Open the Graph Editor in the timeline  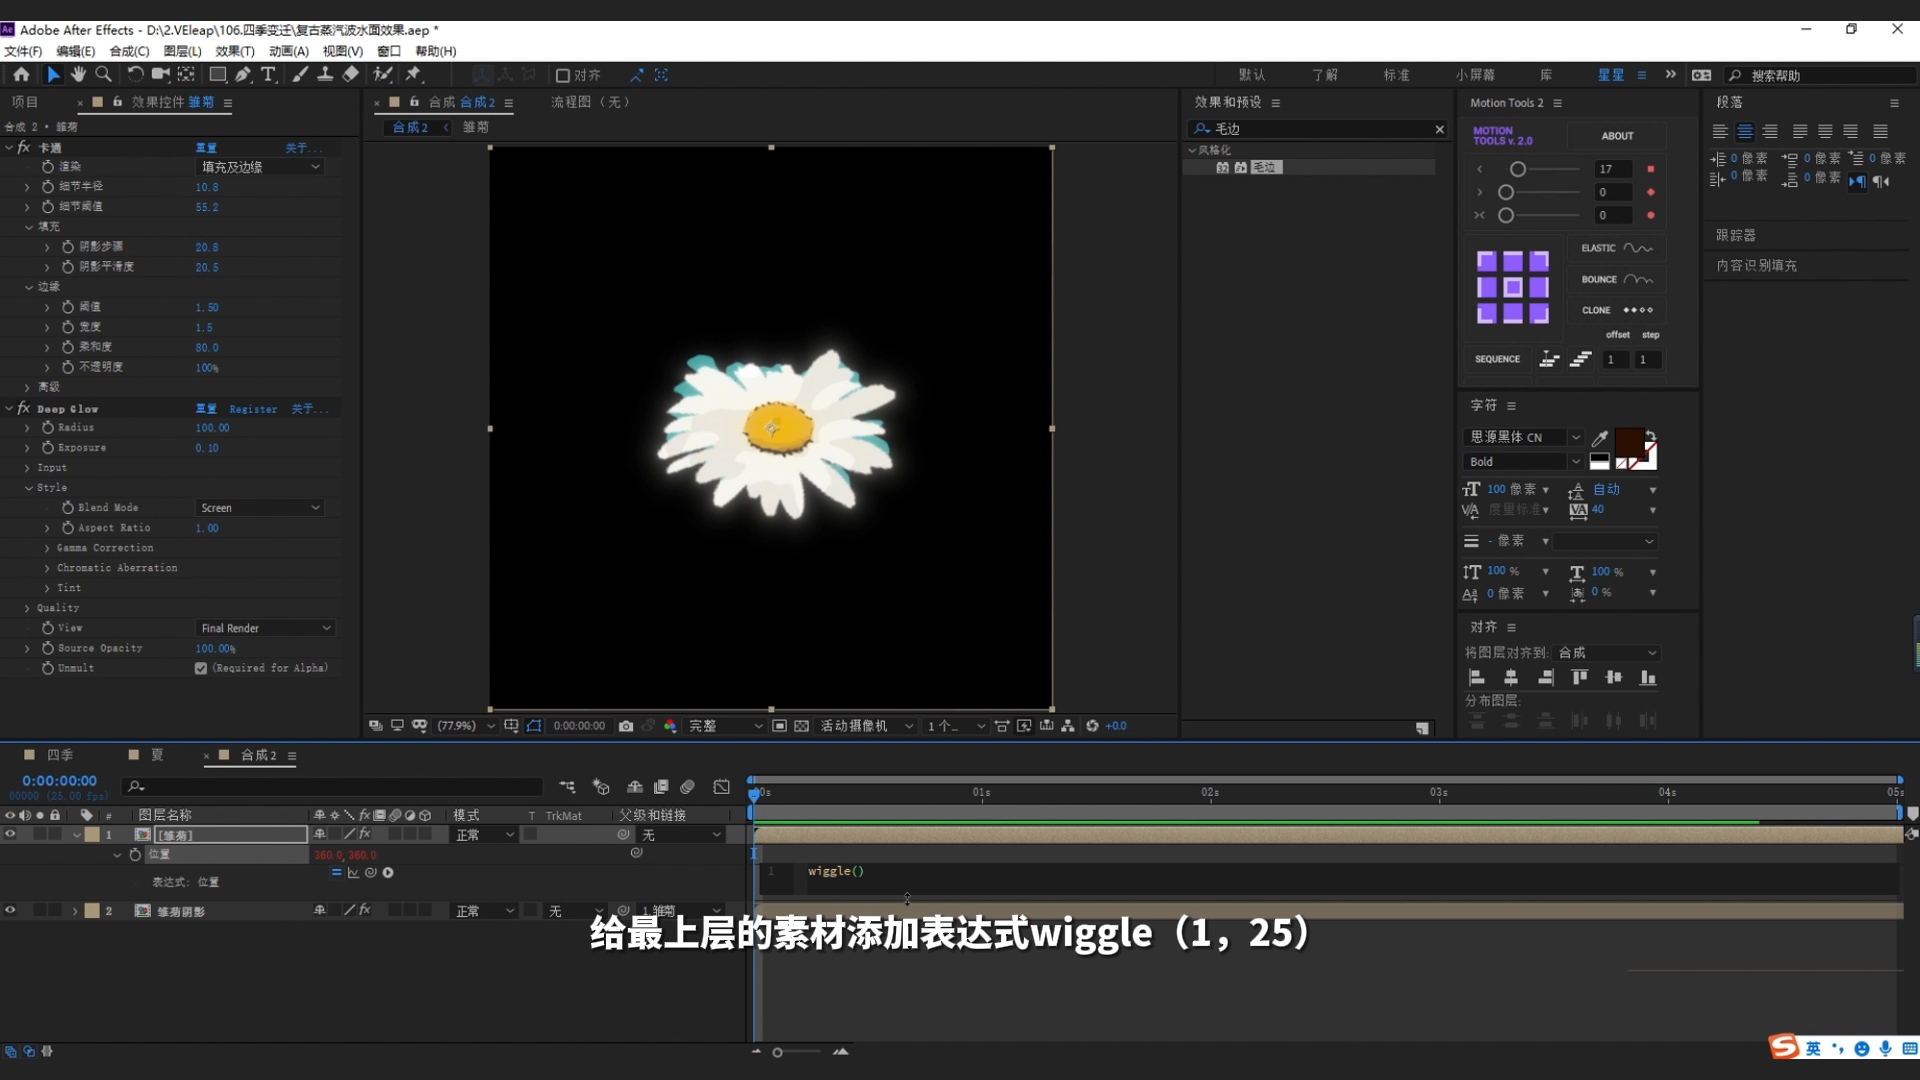tap(722, 787)
